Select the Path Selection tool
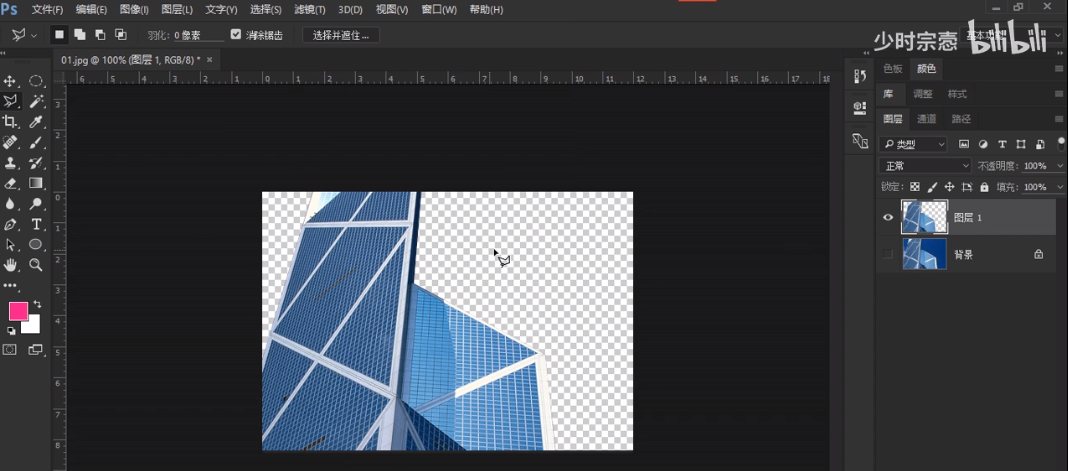This screenshot has width=1068, height=471. [x=10, y=244]
